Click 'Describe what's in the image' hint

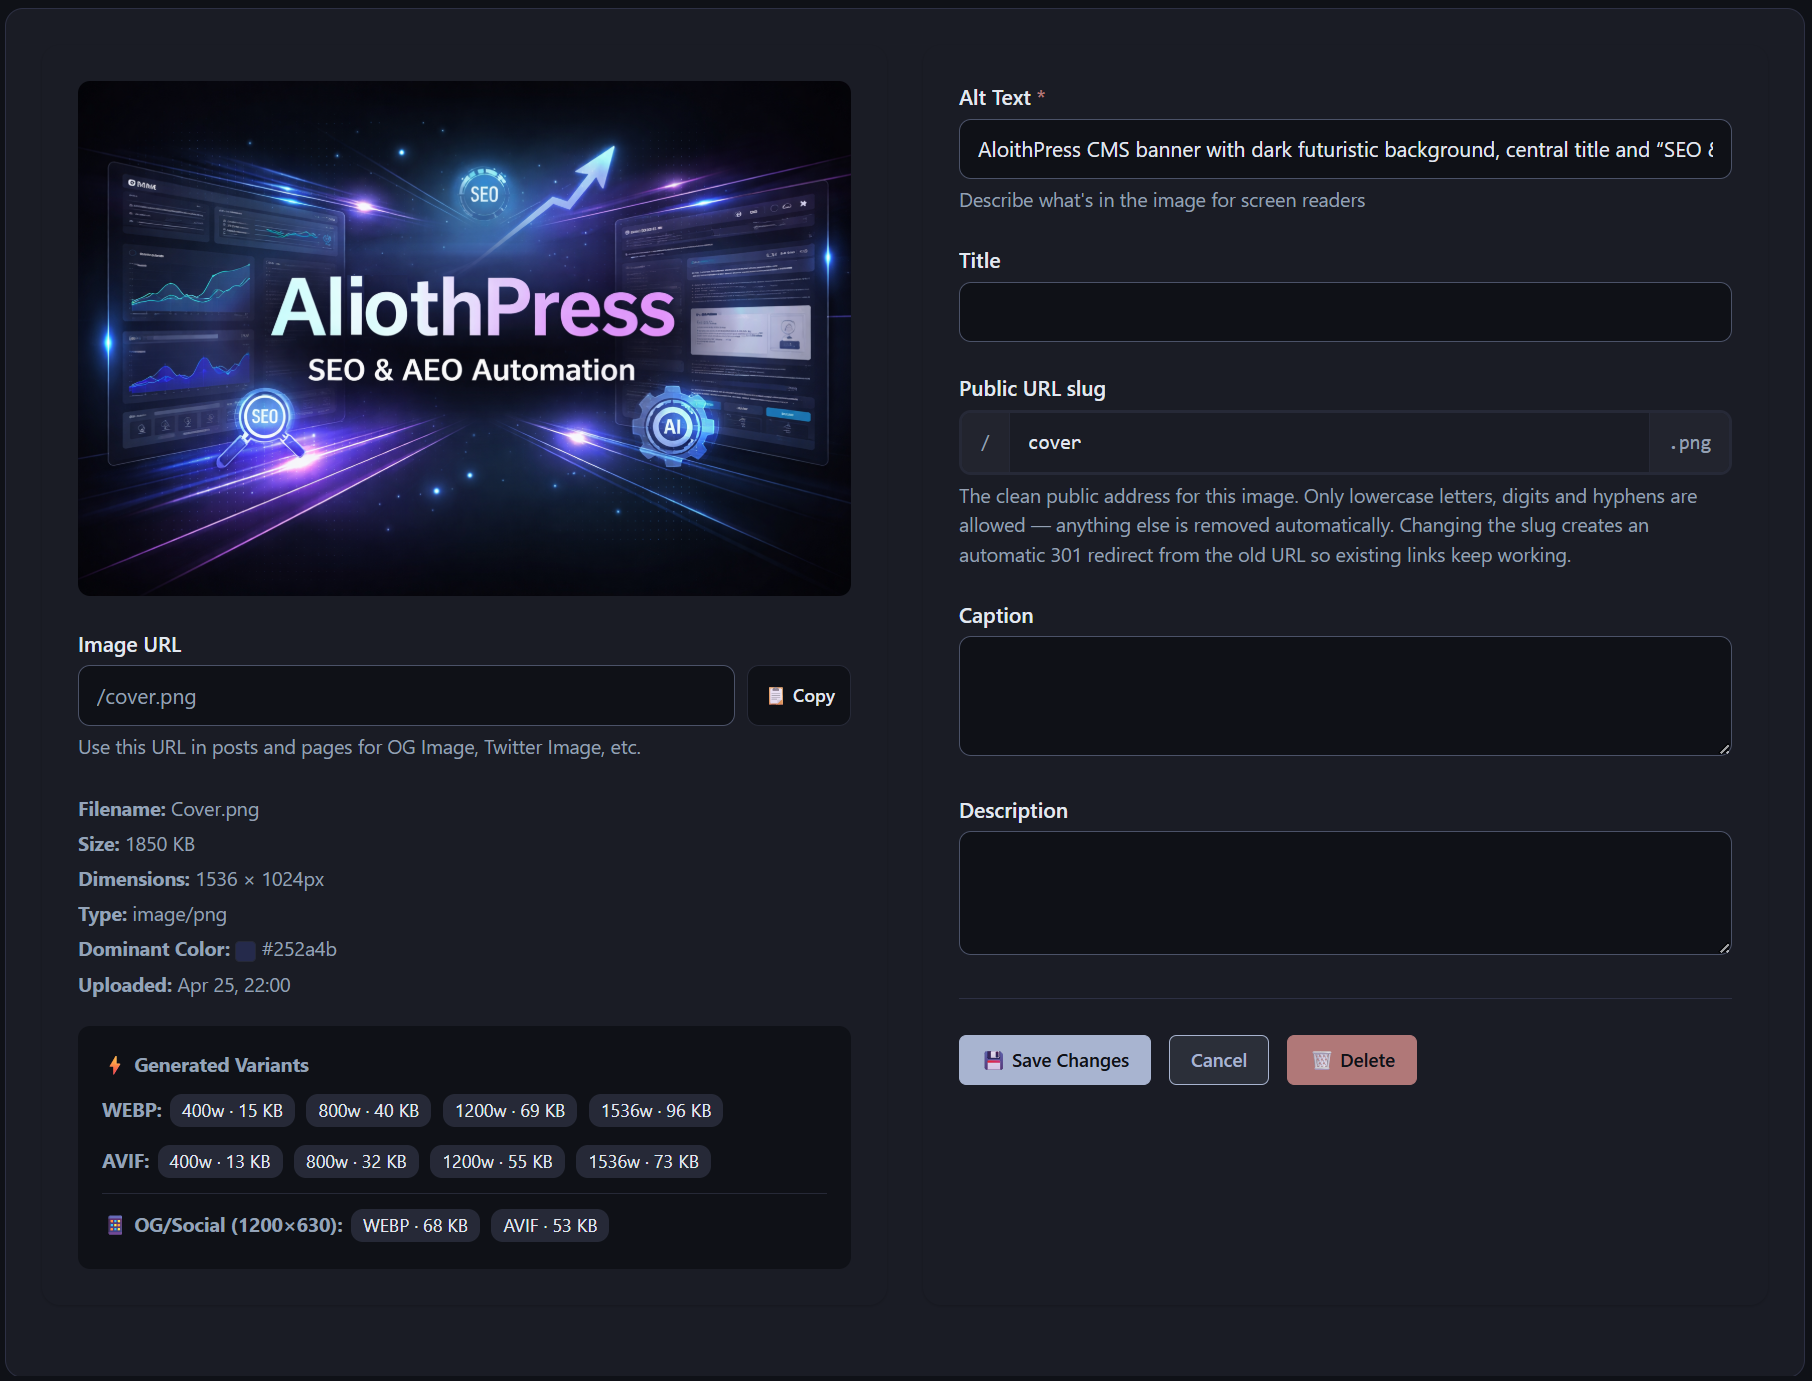pyautogui.click(x=1162, y=200)
